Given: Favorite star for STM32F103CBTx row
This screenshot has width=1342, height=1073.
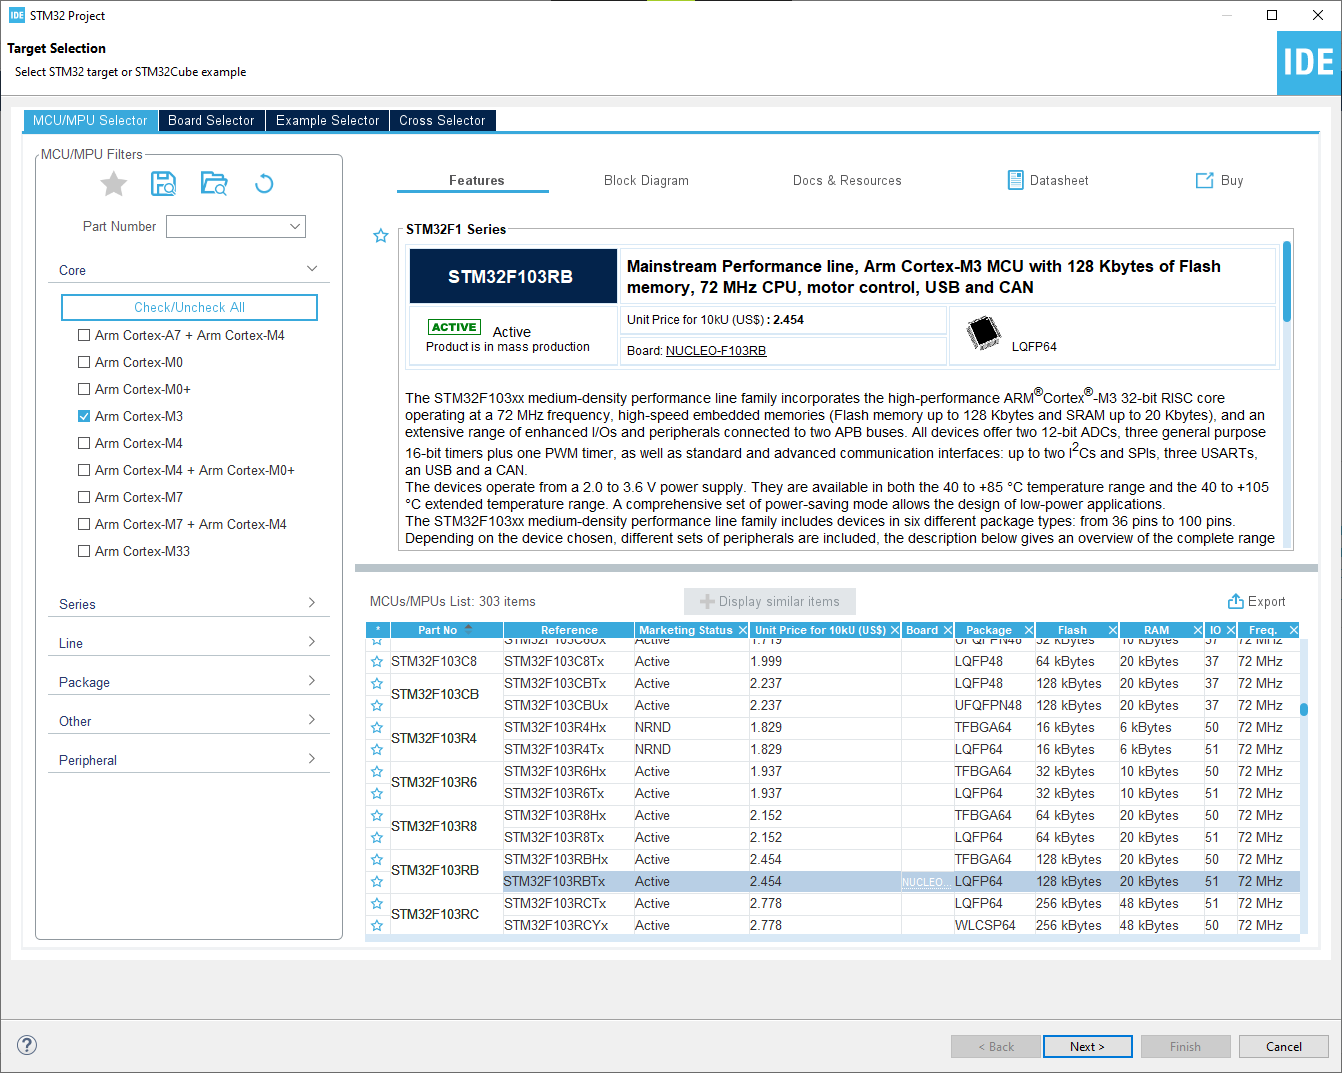Looking at the screenshot, I should click(x=377, y=684).
